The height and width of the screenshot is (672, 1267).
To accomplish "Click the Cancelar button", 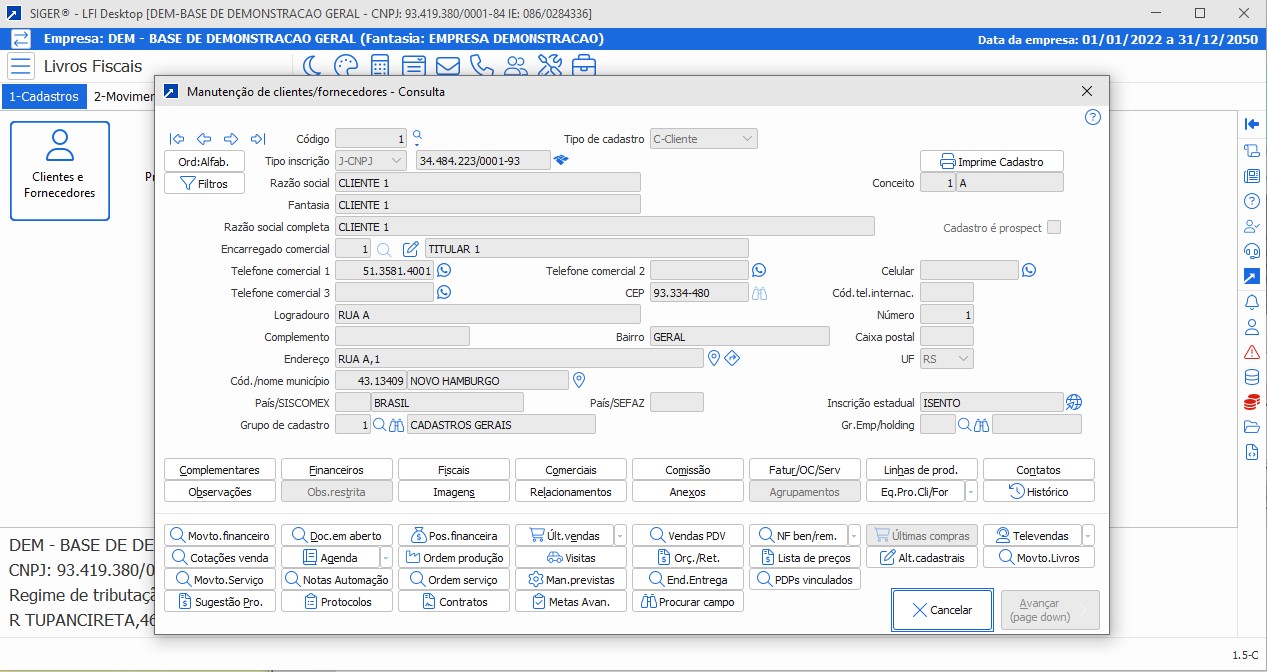I will [x=942, y=609].
